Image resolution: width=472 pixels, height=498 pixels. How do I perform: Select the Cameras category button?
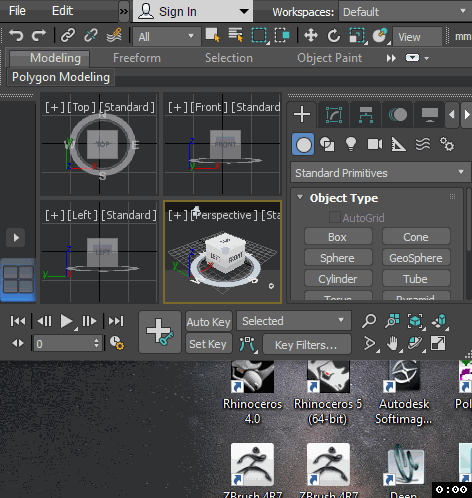coord(375,144)
